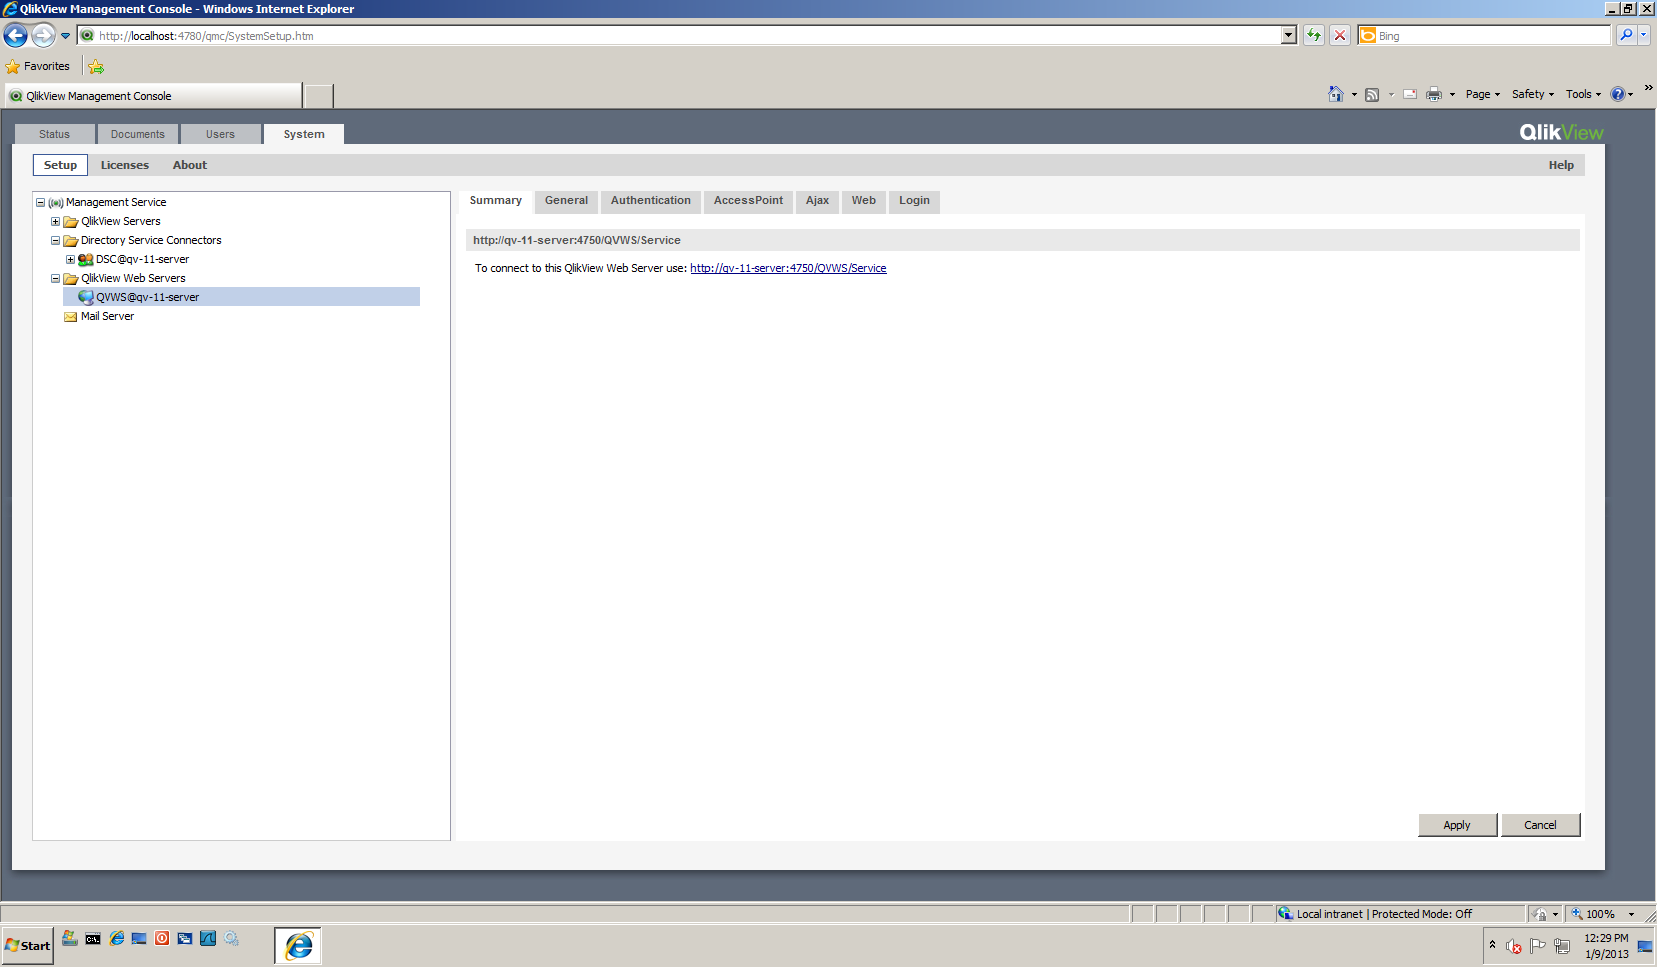The width and height of the screenshot is (1657, 967).
Task: Click the Home icon in command bar
Action: click(1336, 94)
